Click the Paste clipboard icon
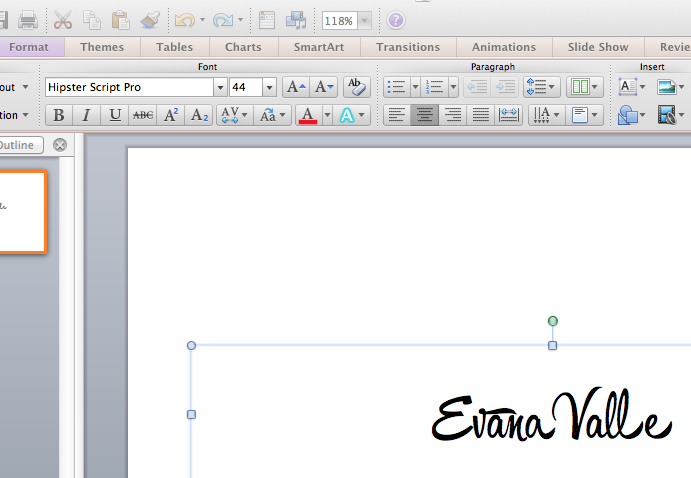Image resolution: width=691 pixels, height=478 pixels. coord(120,20)
